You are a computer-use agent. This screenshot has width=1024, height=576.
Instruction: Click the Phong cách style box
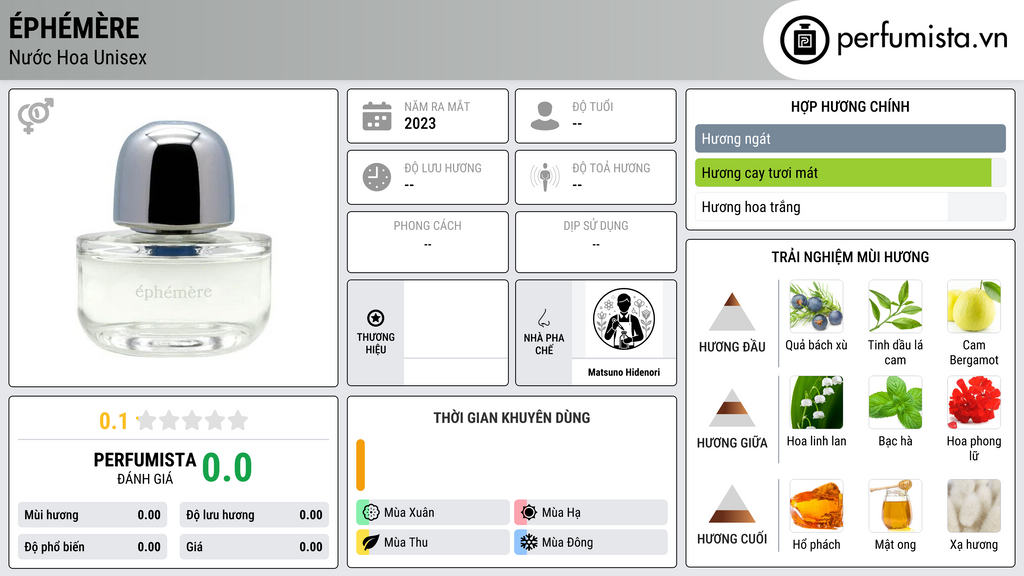click(428, 242)
